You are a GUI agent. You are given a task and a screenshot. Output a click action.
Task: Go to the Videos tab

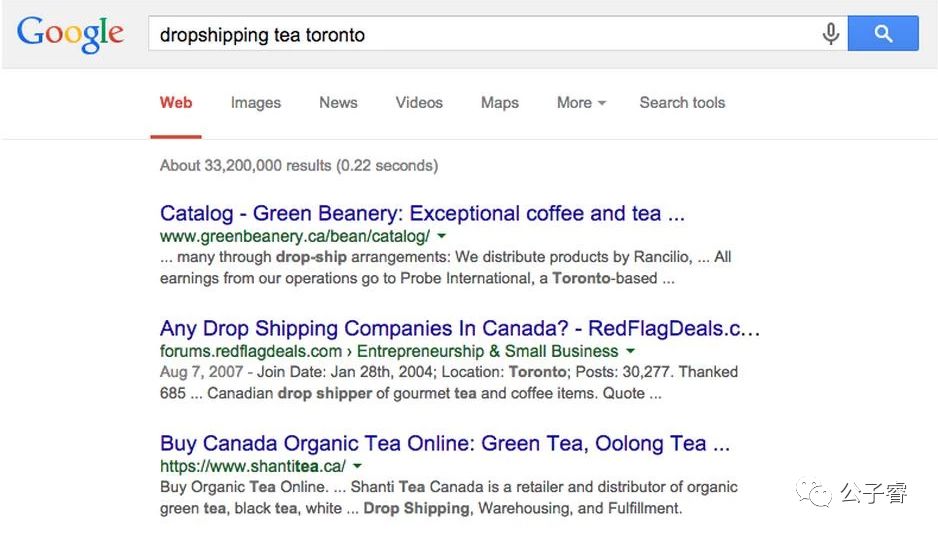click(419, 102)
